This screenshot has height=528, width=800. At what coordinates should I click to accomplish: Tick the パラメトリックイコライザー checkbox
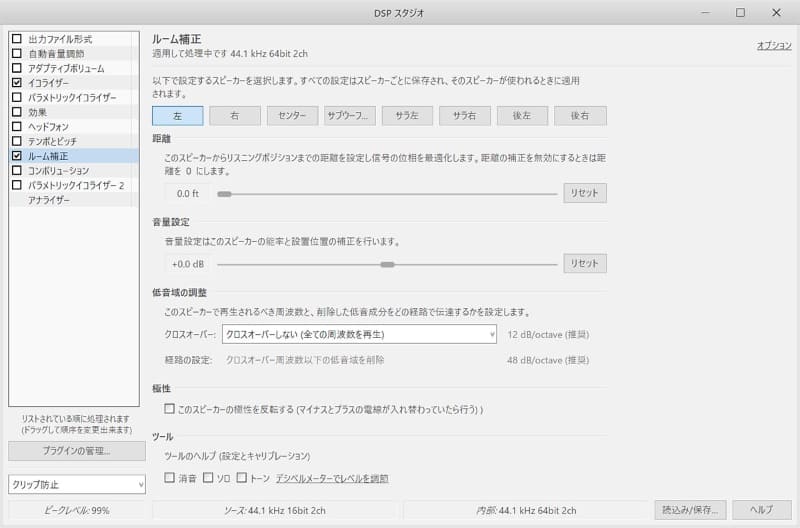(17, 97)
